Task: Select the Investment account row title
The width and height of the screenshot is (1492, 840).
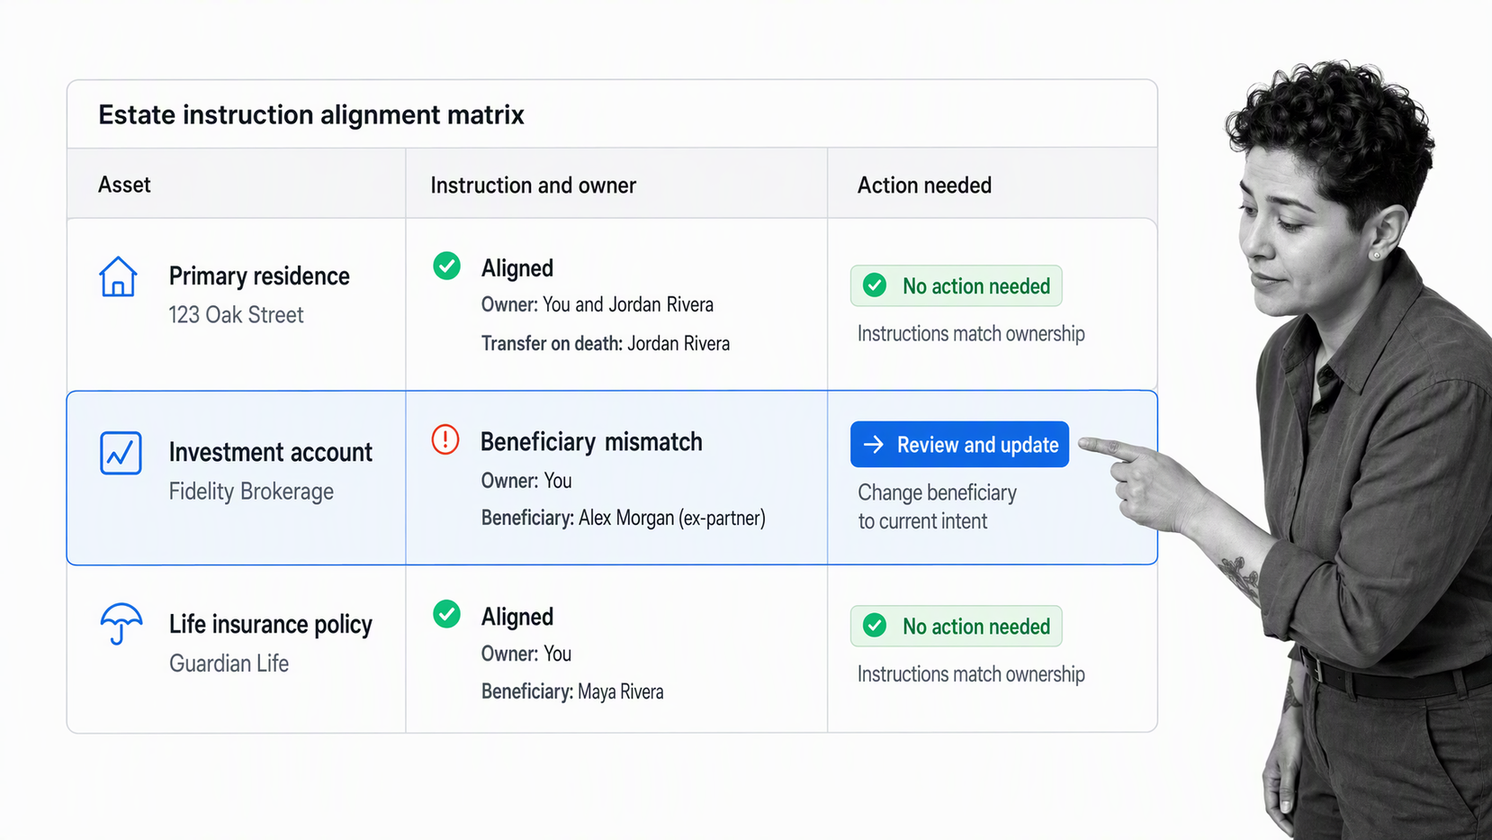Action: [270, 452]
